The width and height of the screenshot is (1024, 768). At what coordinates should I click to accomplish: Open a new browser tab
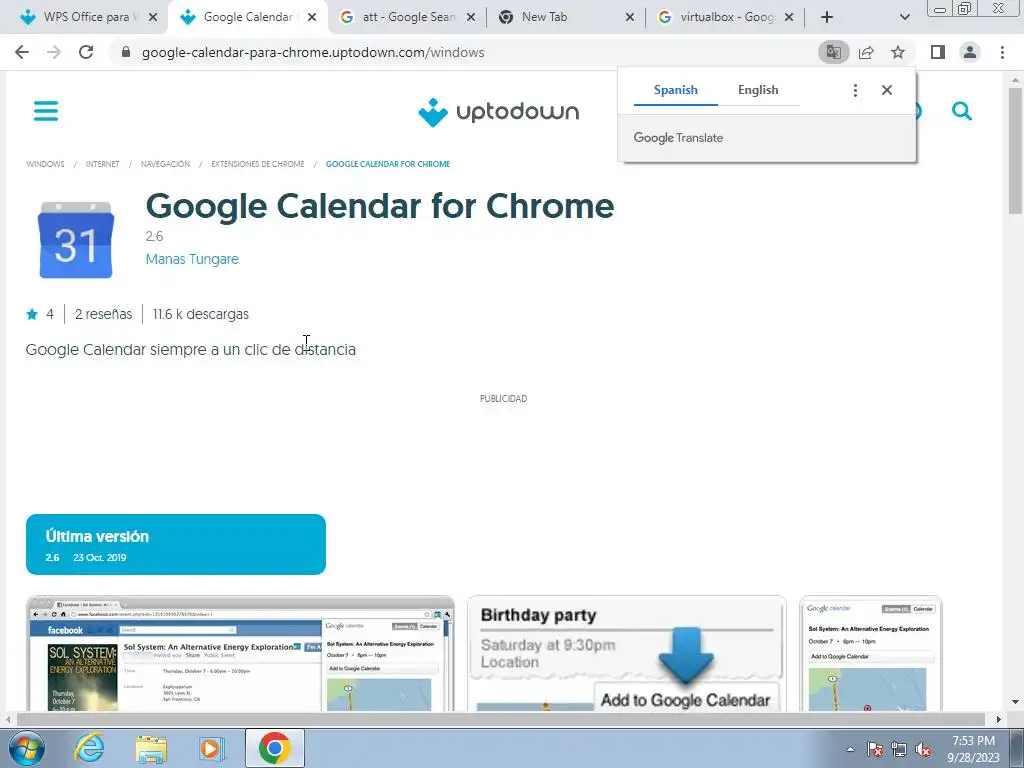(x=827, y=17)
